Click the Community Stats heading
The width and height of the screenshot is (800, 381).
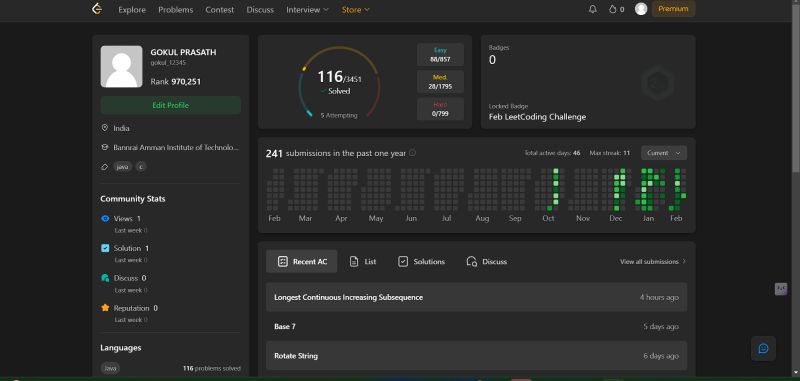click(133, 198)
